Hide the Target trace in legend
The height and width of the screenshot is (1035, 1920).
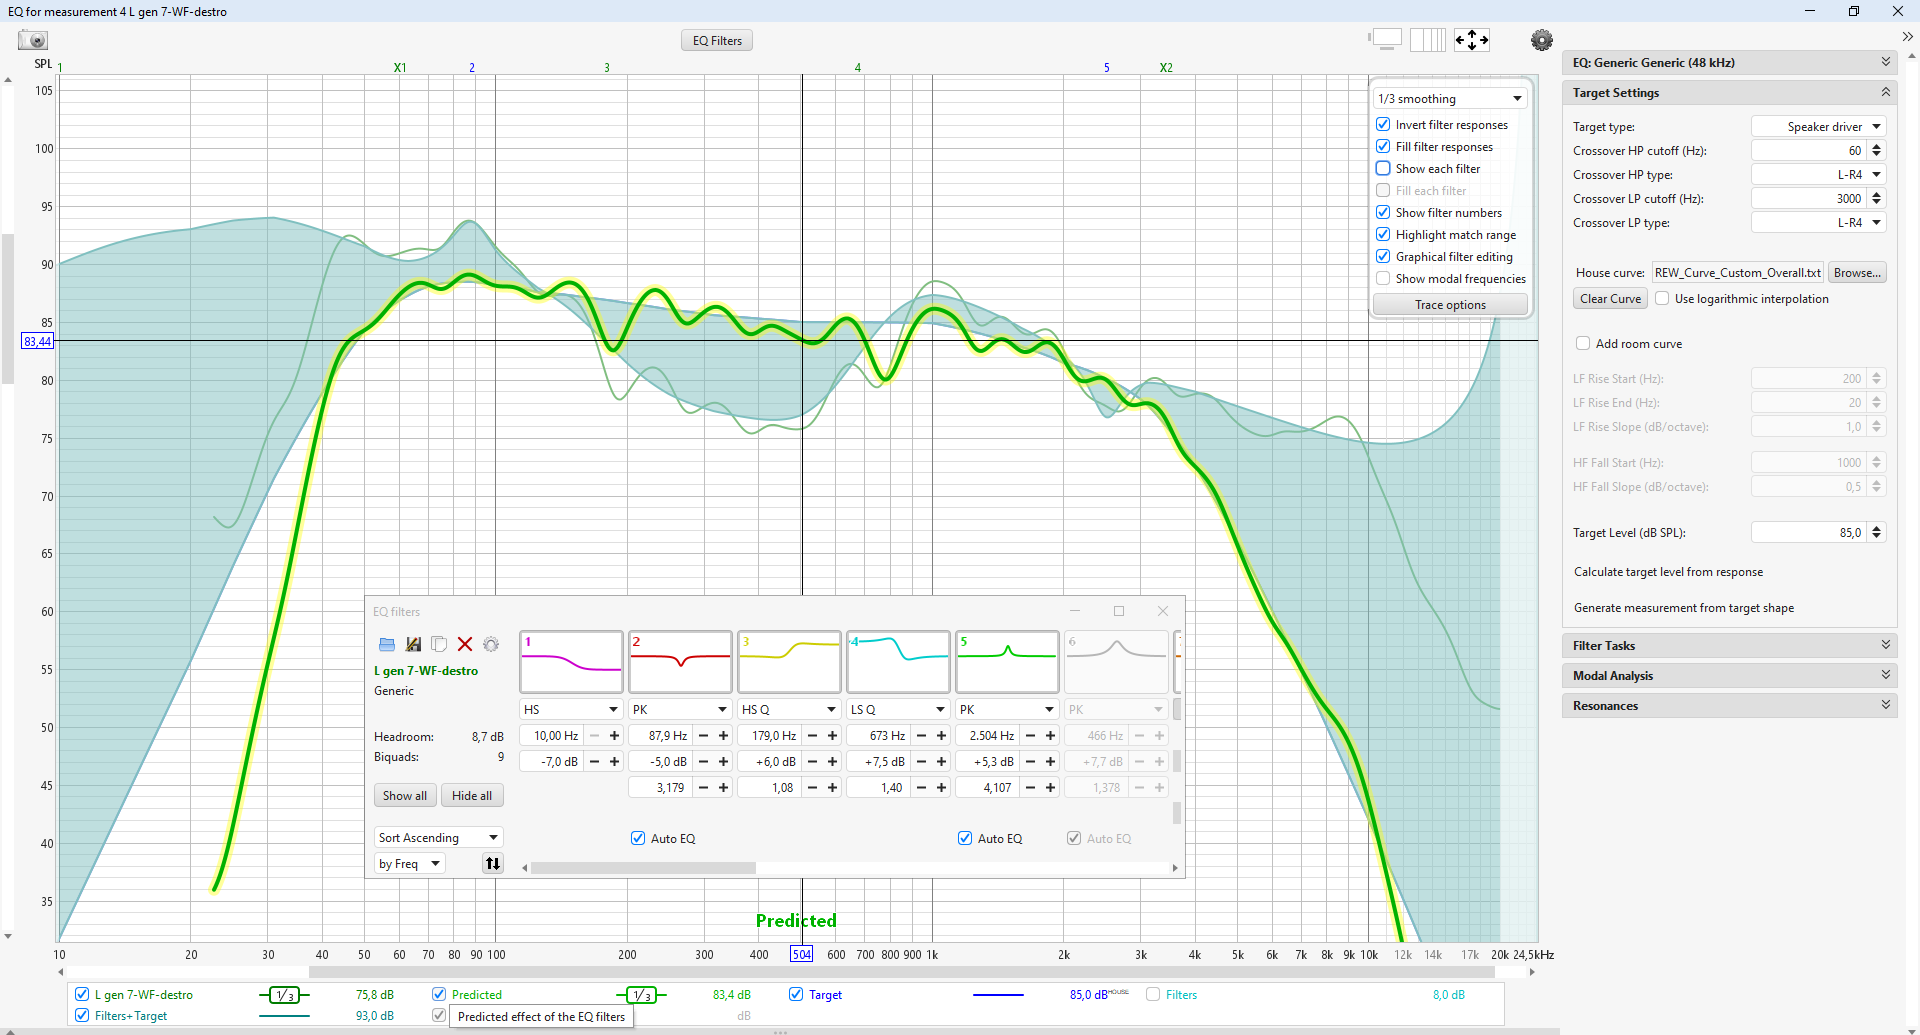pyautogui.click(x=796, y=994)
